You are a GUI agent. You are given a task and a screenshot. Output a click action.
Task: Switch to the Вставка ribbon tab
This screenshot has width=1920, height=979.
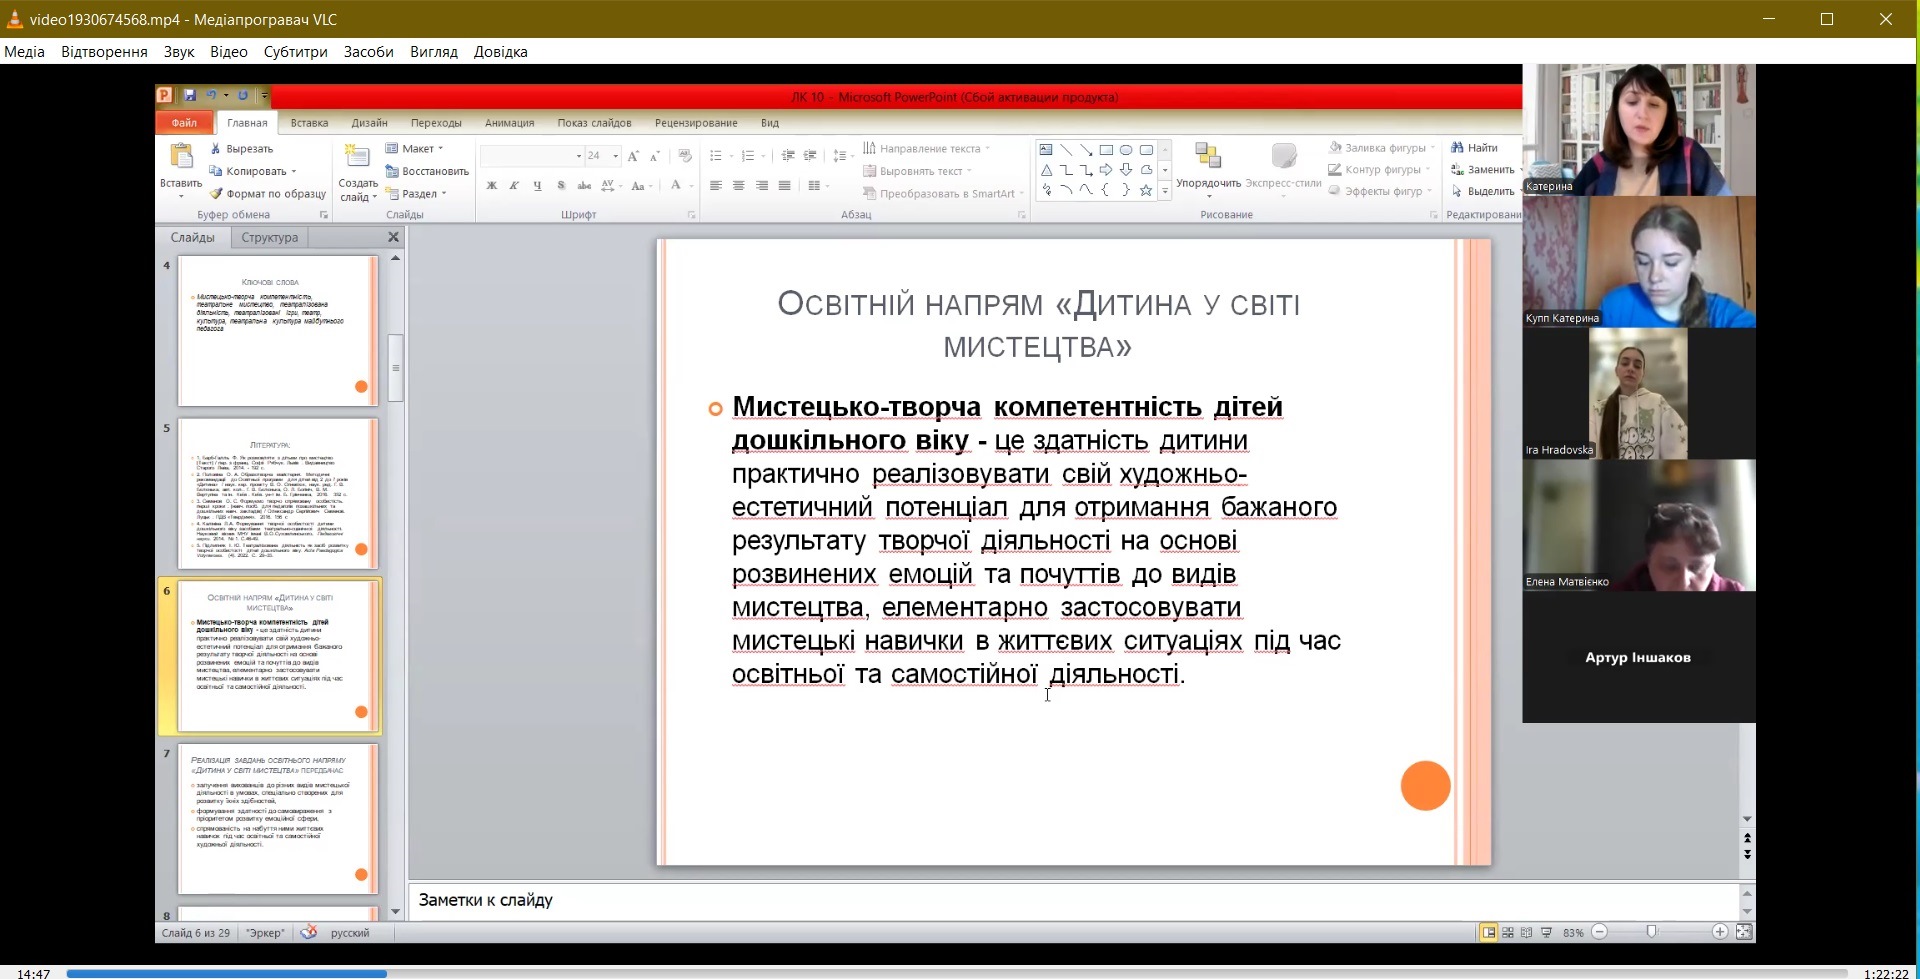click(309, 123)
